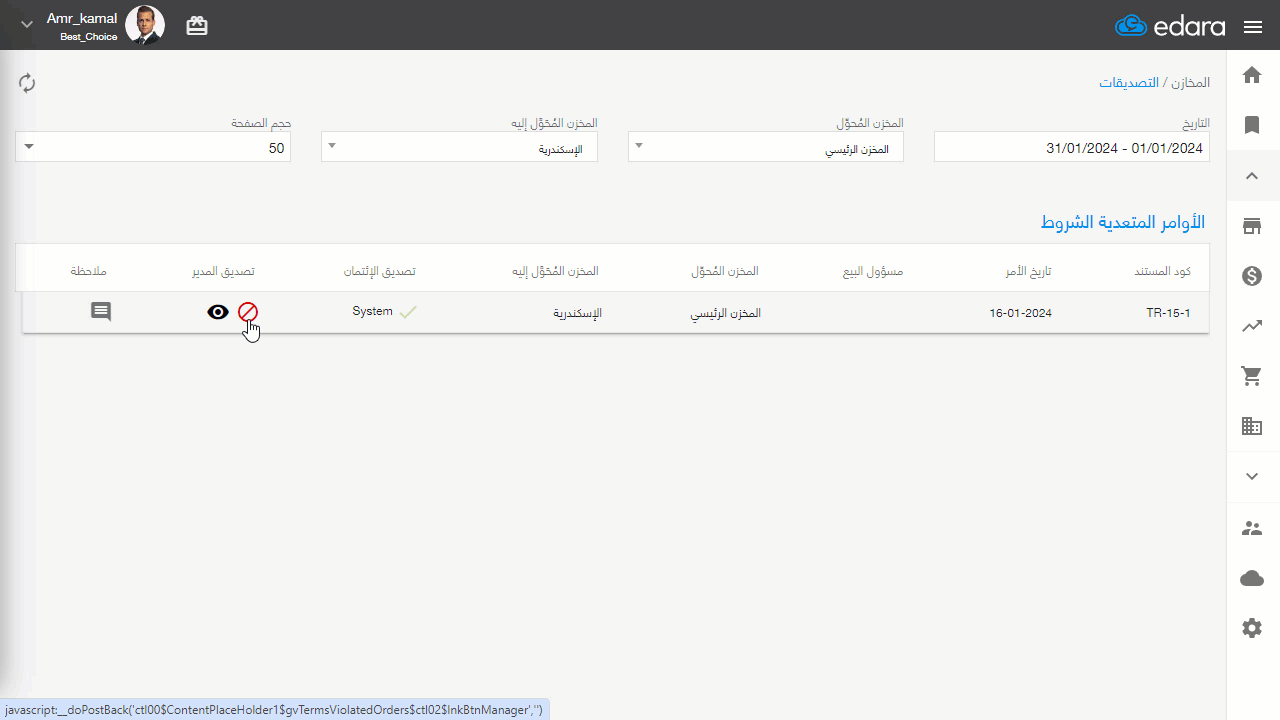Open المخزن المُحوّل dropdown

[x=766, y=148]
